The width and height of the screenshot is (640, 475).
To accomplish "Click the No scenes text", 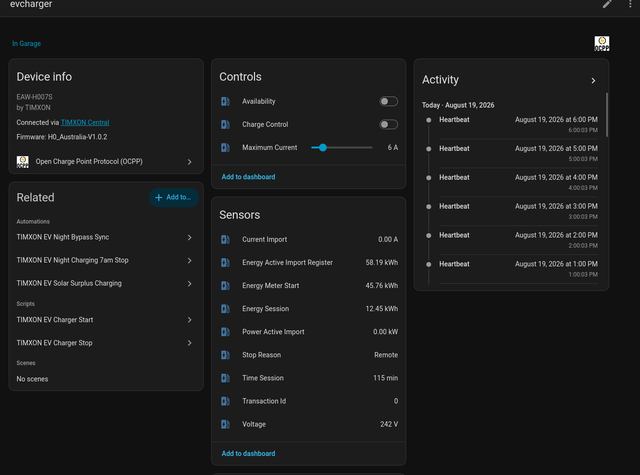I will (x=32, y=379).
